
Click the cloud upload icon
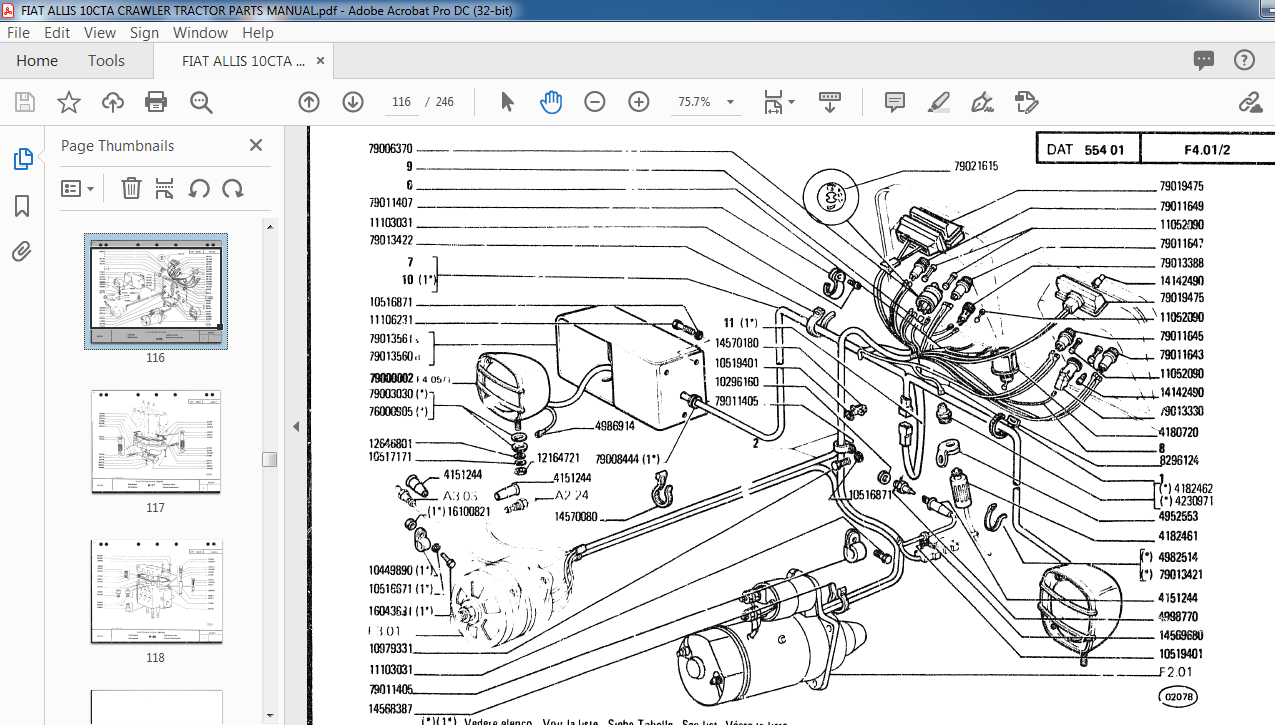click(113, 102)
